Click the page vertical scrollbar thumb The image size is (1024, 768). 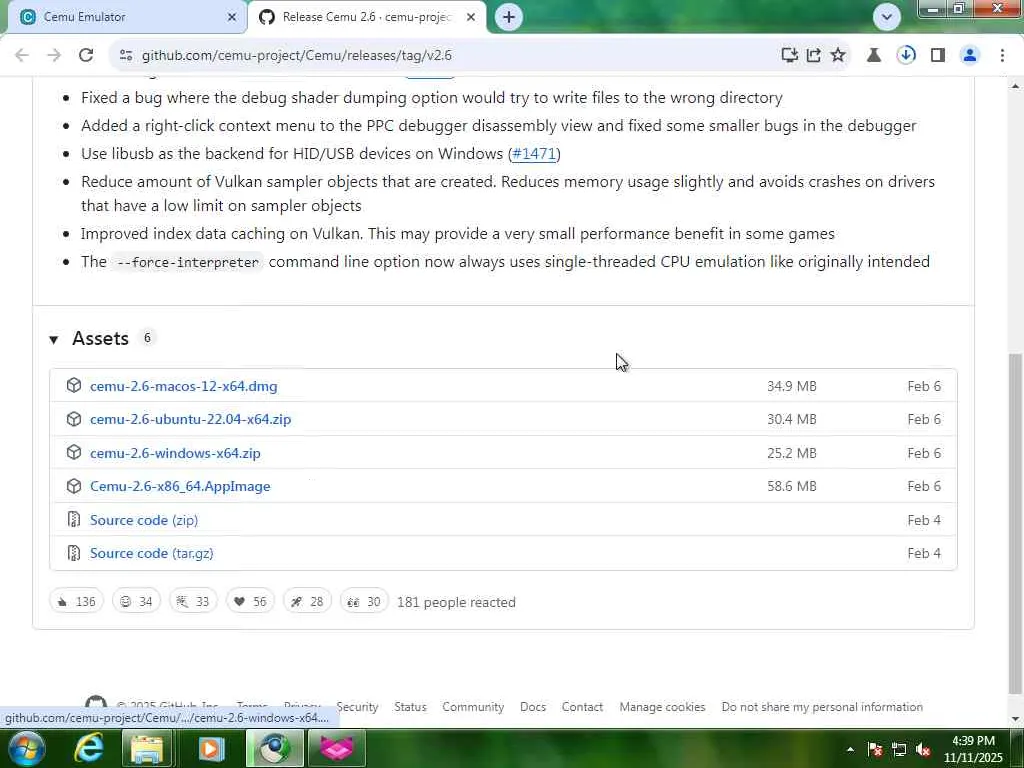coord(1015,526)
